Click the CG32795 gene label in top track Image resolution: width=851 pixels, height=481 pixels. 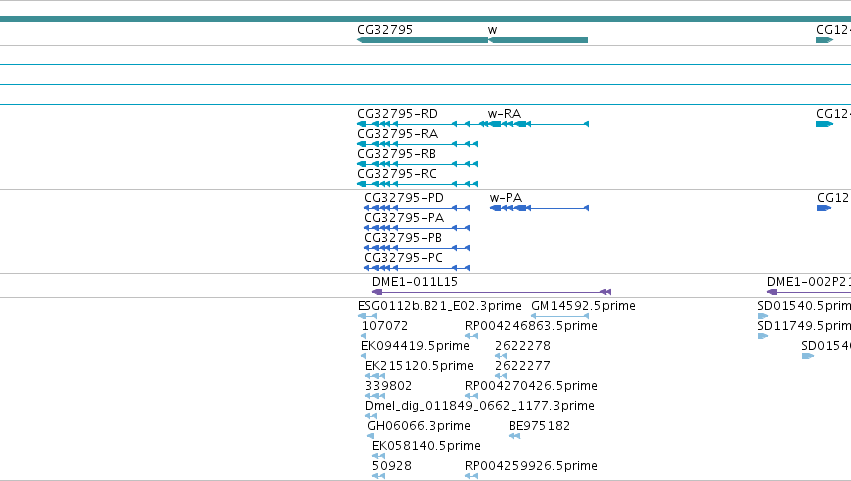385,30
